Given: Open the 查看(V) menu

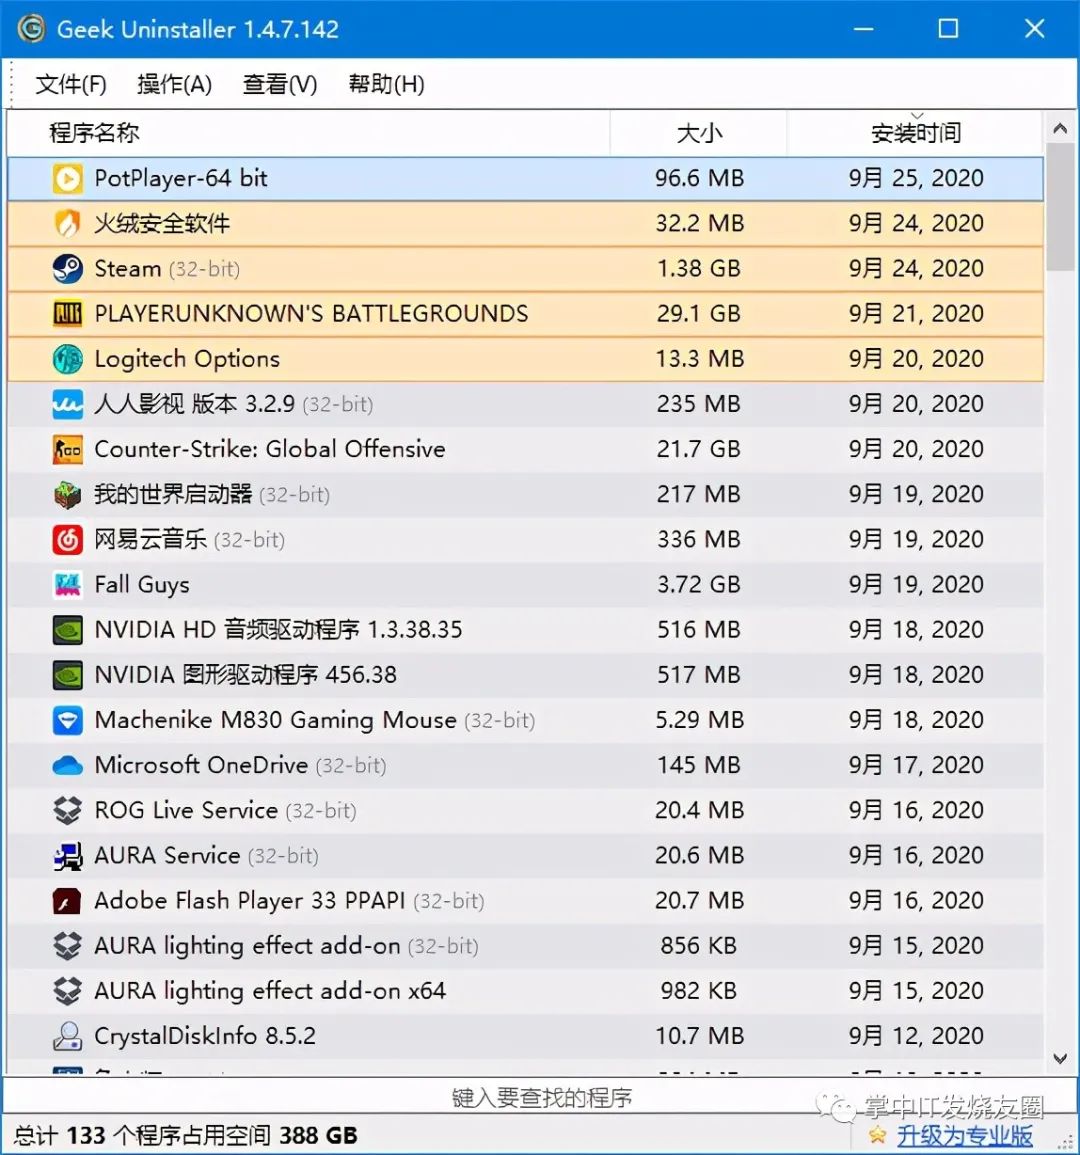Looking at the screenshot, I should click(x=280, y=84).
